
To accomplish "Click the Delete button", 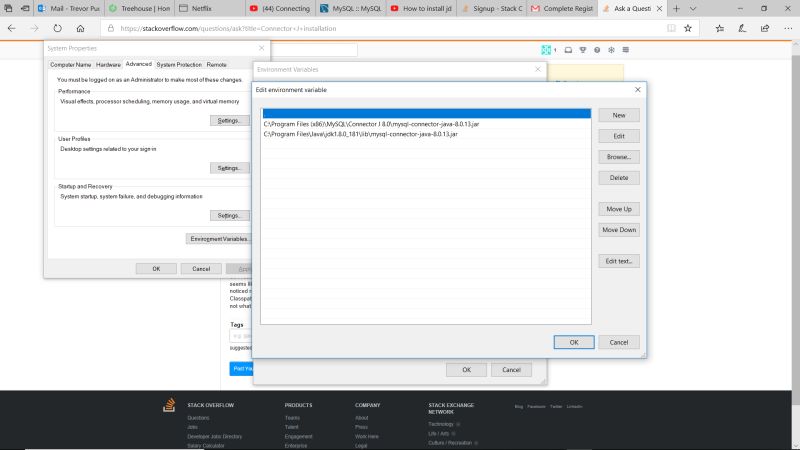I will 619,178.
